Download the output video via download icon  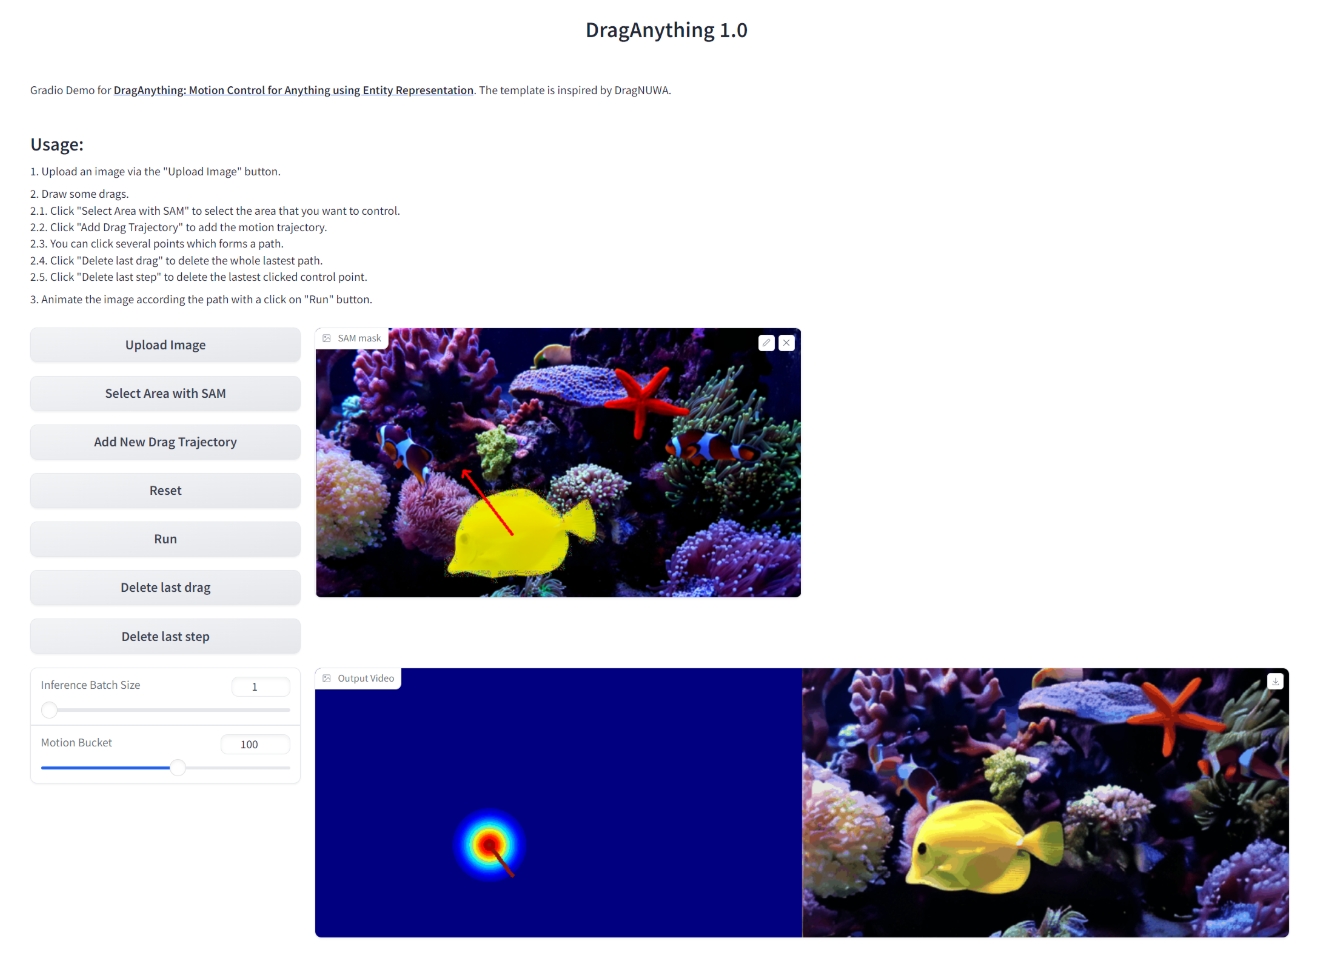(1275, 681)
